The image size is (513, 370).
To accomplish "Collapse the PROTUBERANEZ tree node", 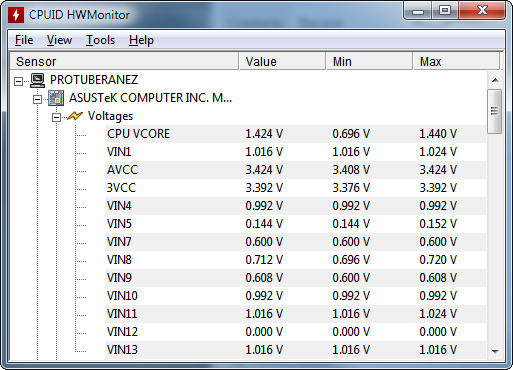I will click(x=19, y=81).
